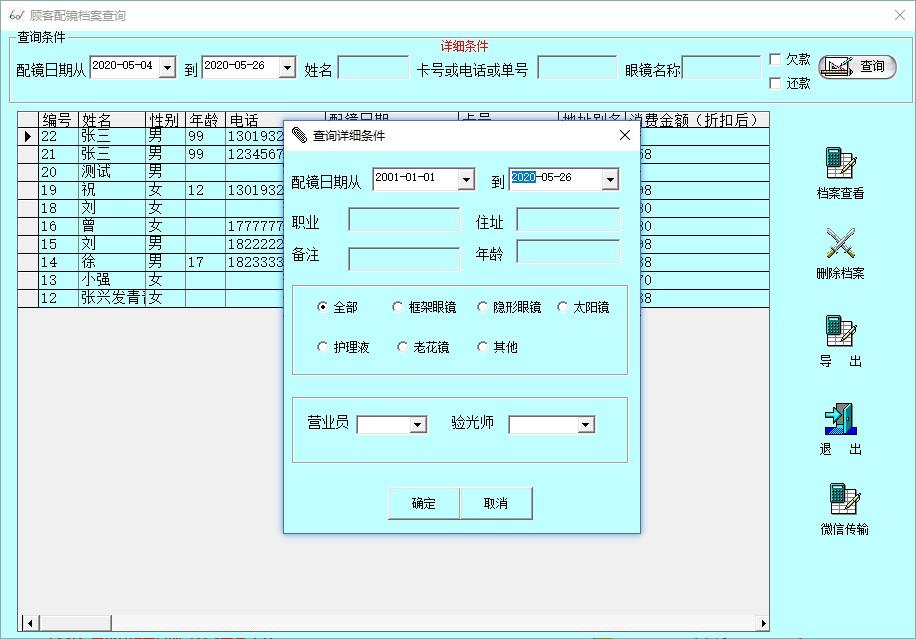Select the 框架眼镜 radio option
Viewport: 916px width, 639px height.
(398, 308)
